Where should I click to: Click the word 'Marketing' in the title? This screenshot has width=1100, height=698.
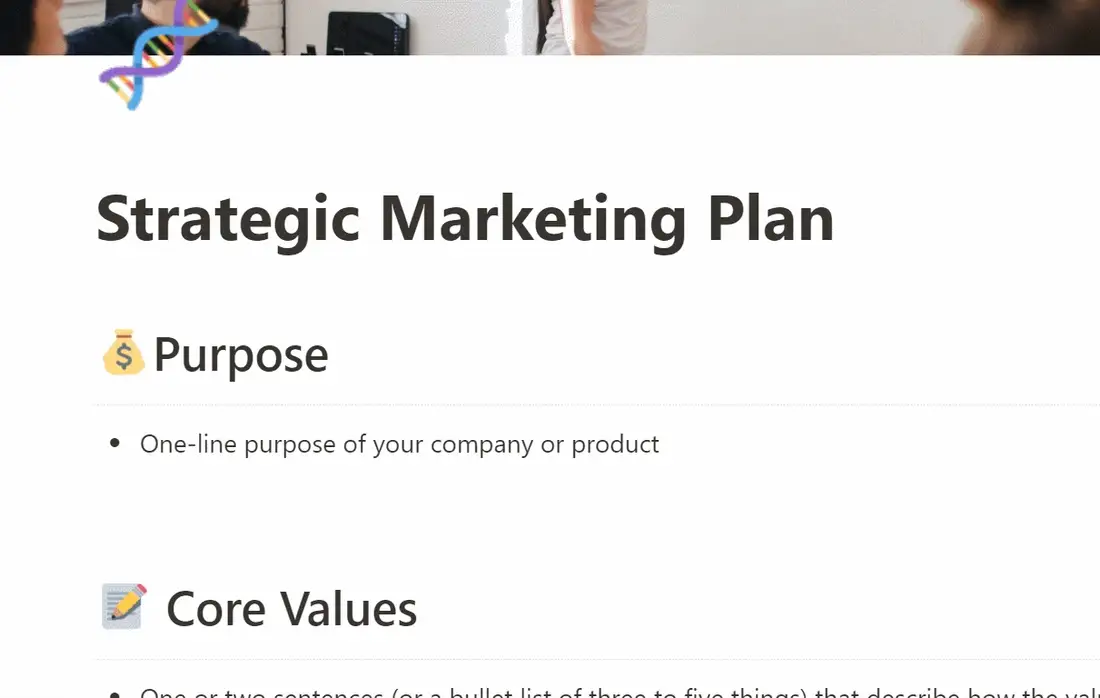(533, 220)
